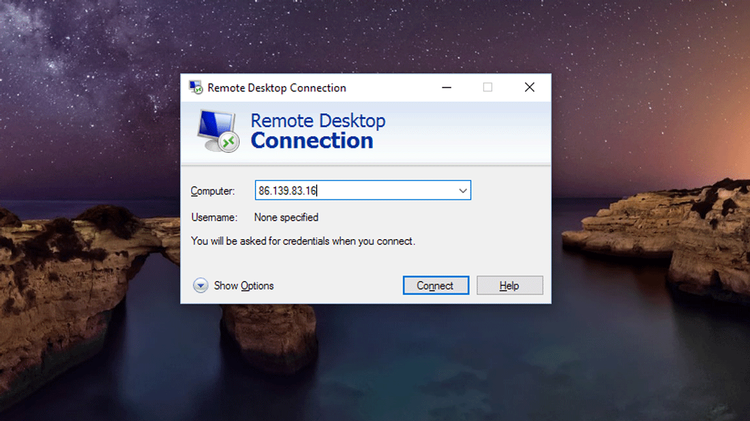Minimize the Remote Desktop Connection window
This screenshot has width=750, height=421.
point(445,87)
